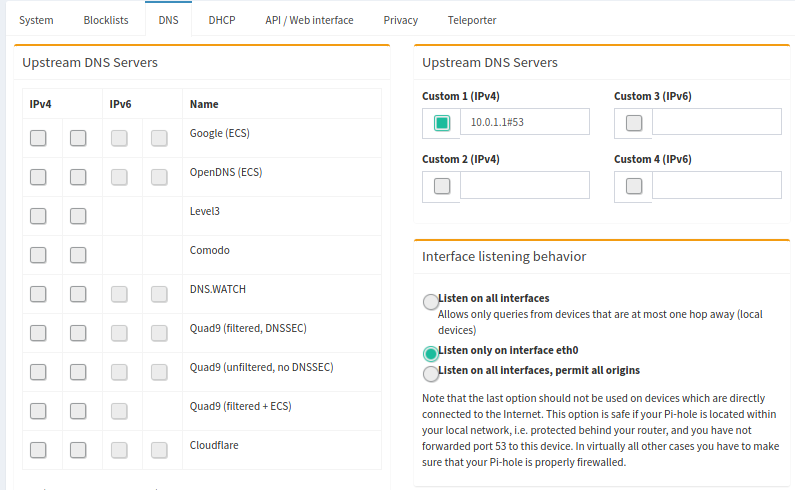Focus the Custom 2 (IPv4) text field
Screen dimensions: 795x490
tap(524, 185)
